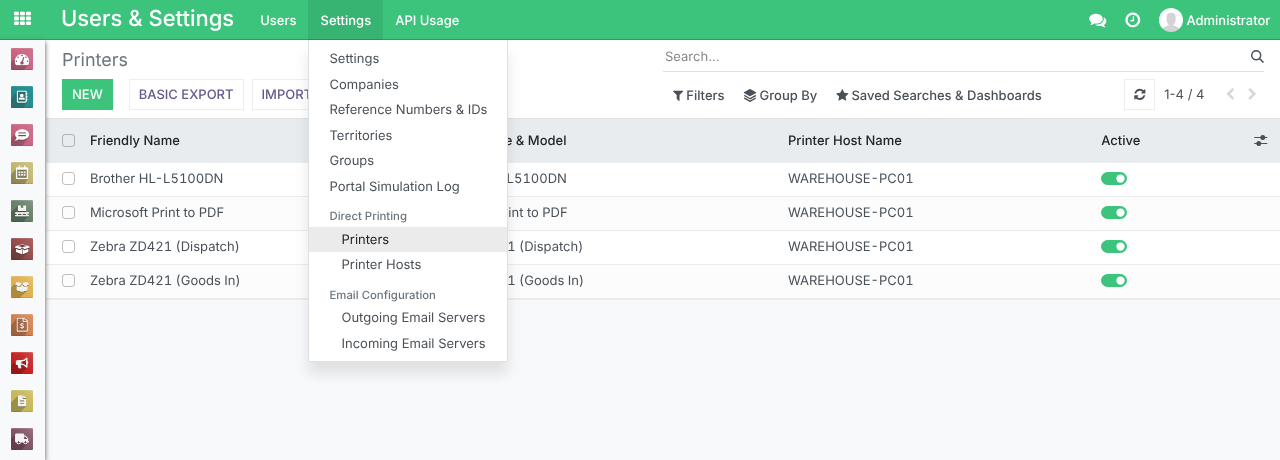Open the yellow open-box sidebar app

click(x=22, y=287)
